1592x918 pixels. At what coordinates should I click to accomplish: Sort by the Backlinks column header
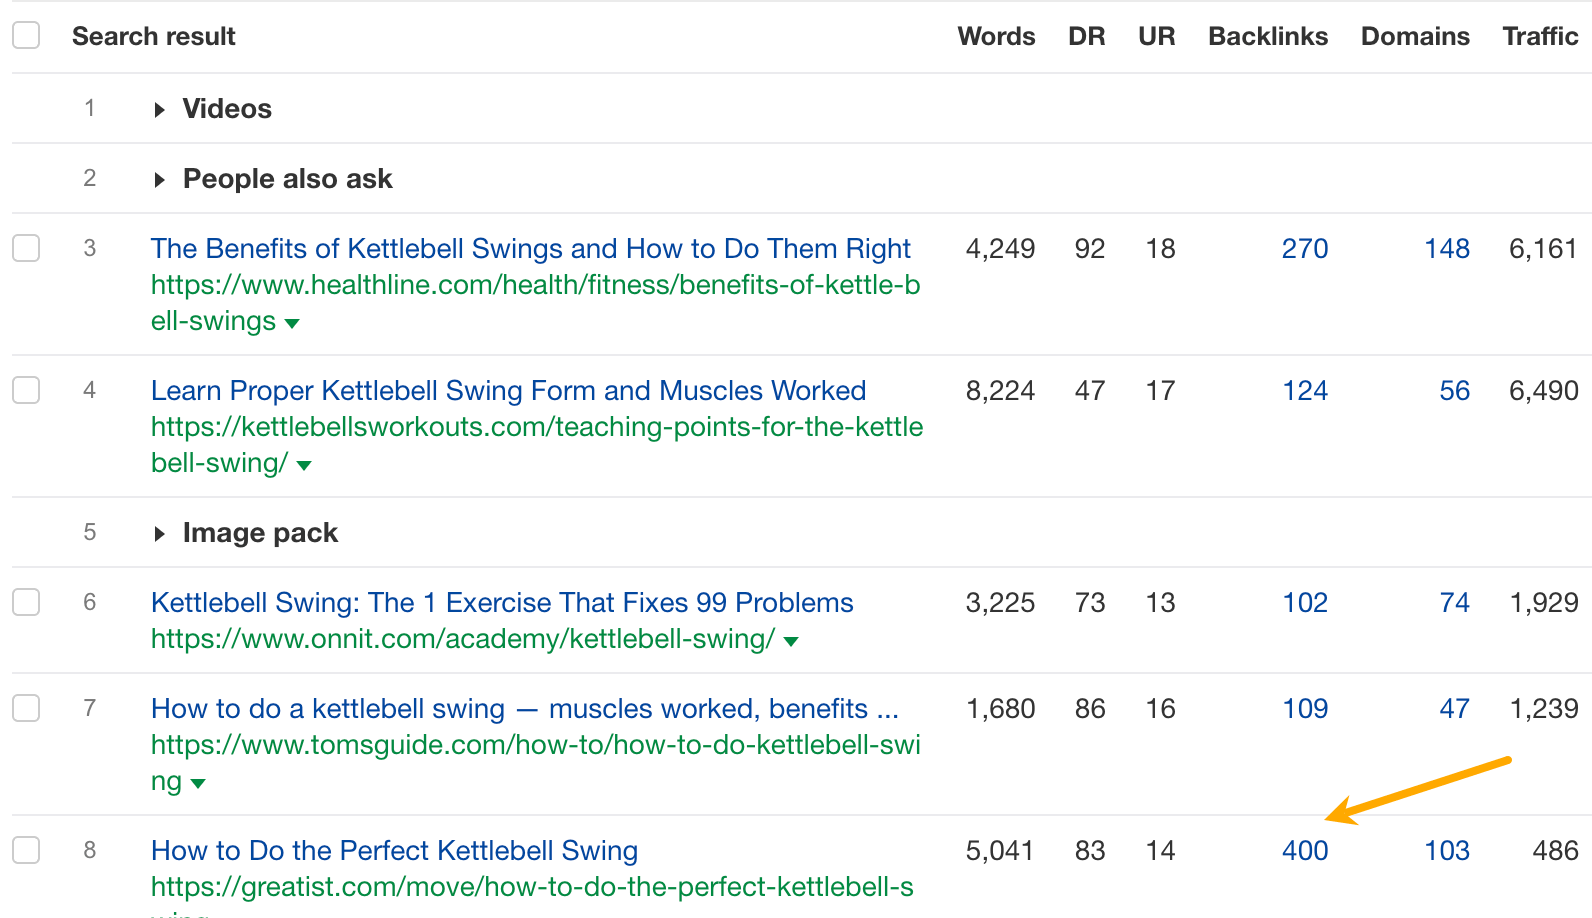[x=1267, y=36]
